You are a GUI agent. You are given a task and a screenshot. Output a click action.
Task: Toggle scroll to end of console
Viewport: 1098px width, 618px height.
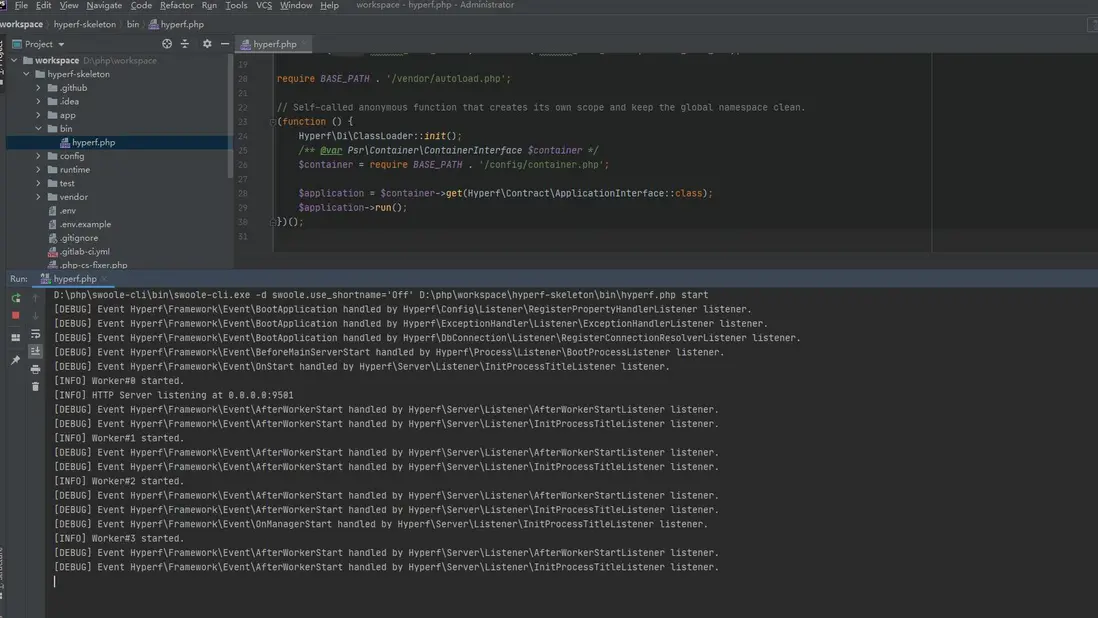[x=35, y=351]
